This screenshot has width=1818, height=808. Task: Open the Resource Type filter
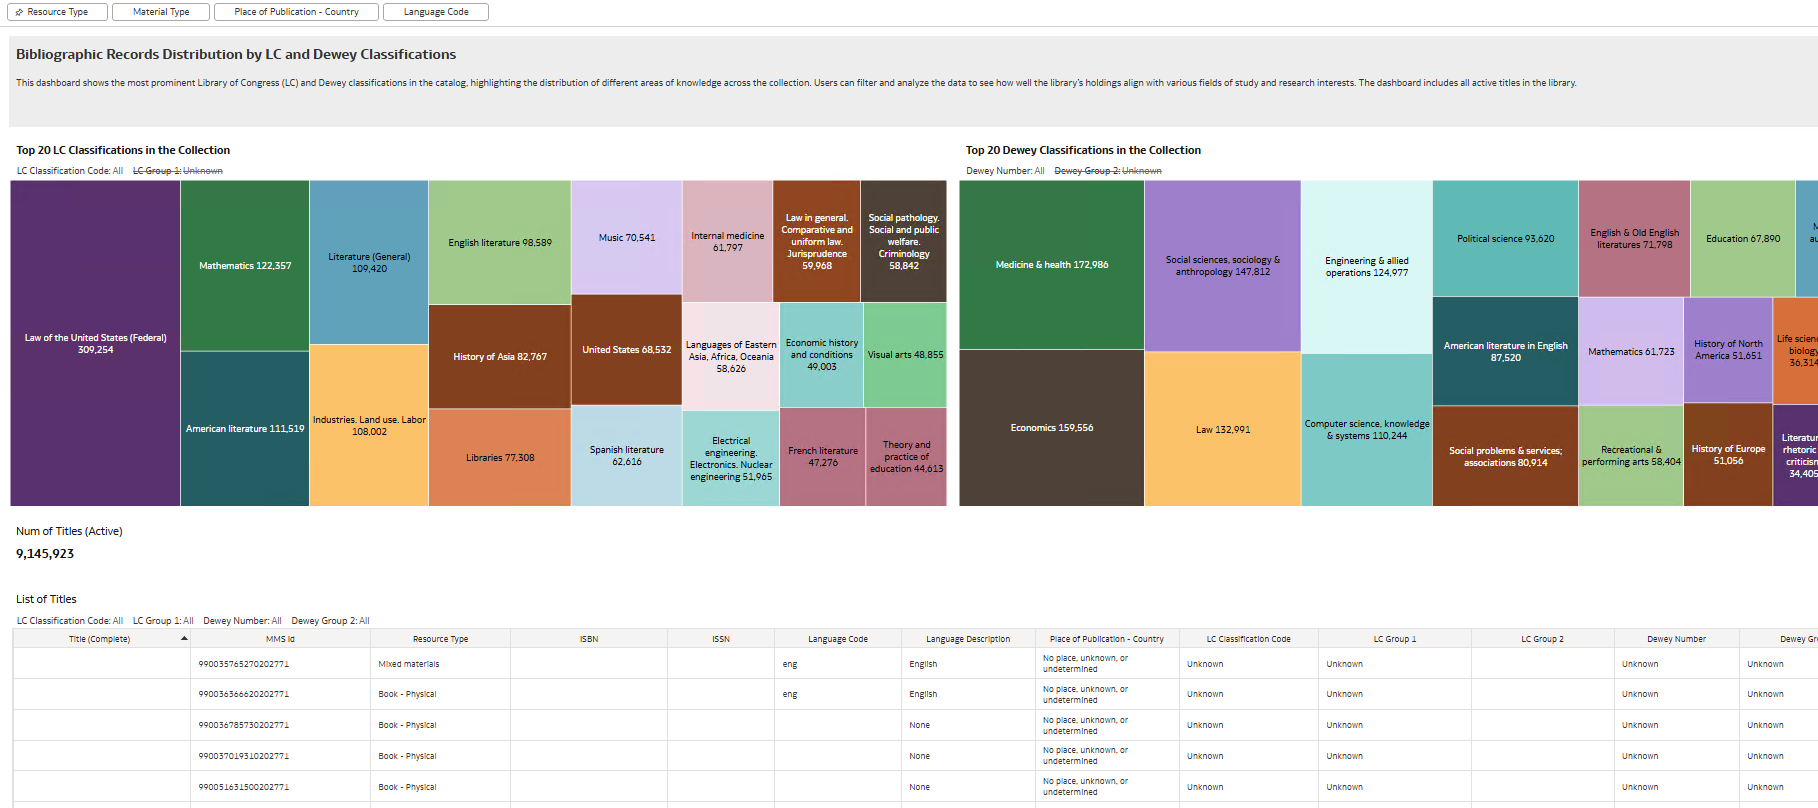(x=57, y=12)
